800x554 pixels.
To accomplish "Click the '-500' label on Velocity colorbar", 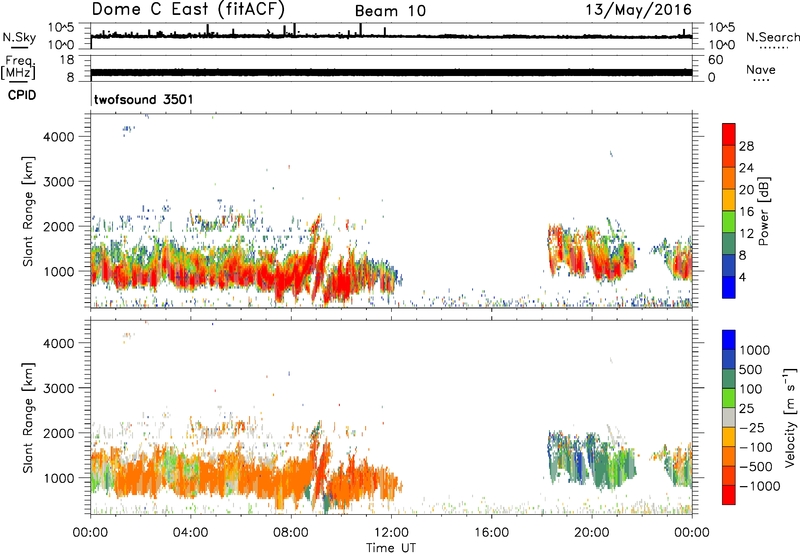I will [x=756, y=467].
